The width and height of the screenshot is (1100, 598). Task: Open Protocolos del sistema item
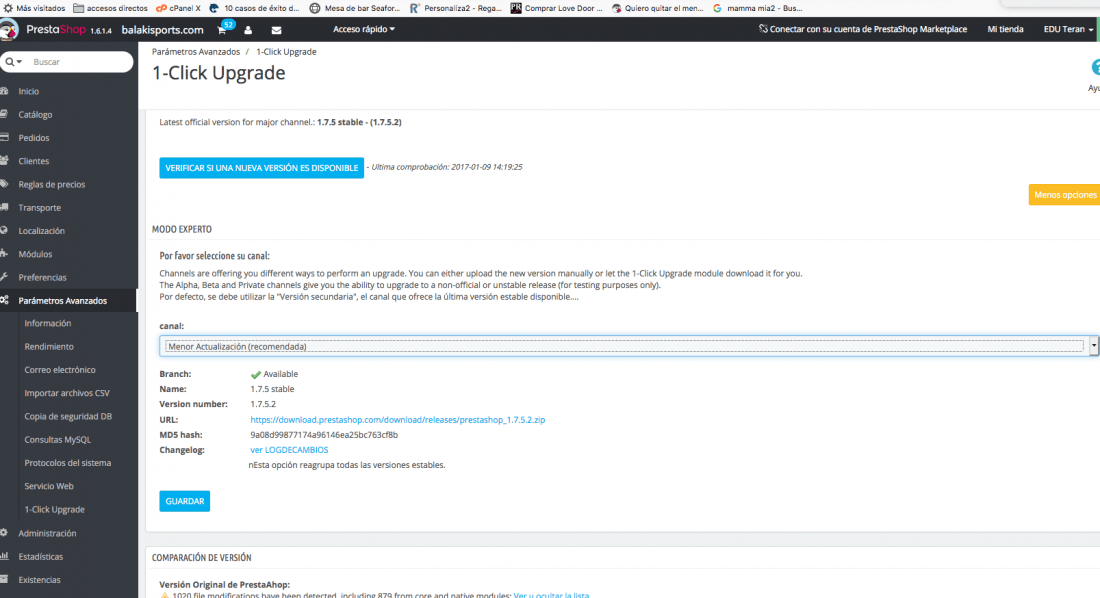pos(67,463)
